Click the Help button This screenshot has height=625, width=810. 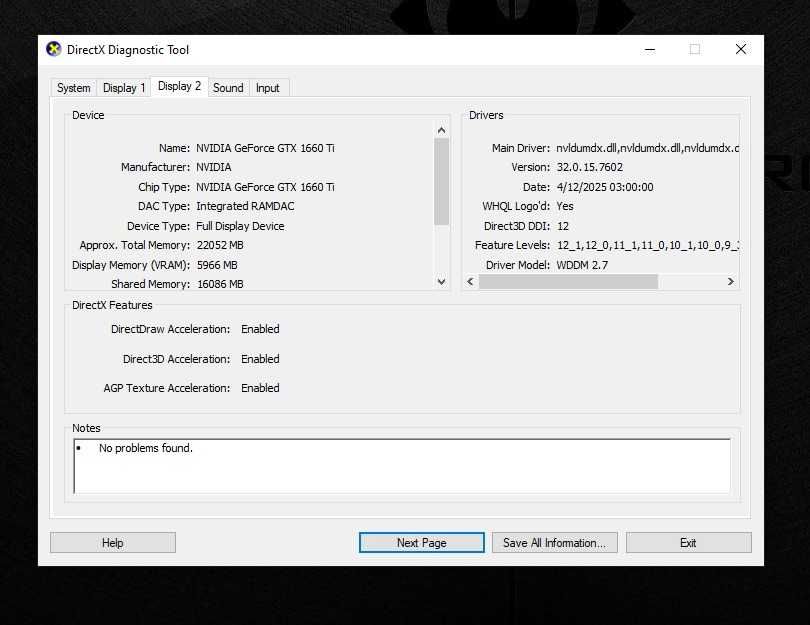[x=113, y=543]
